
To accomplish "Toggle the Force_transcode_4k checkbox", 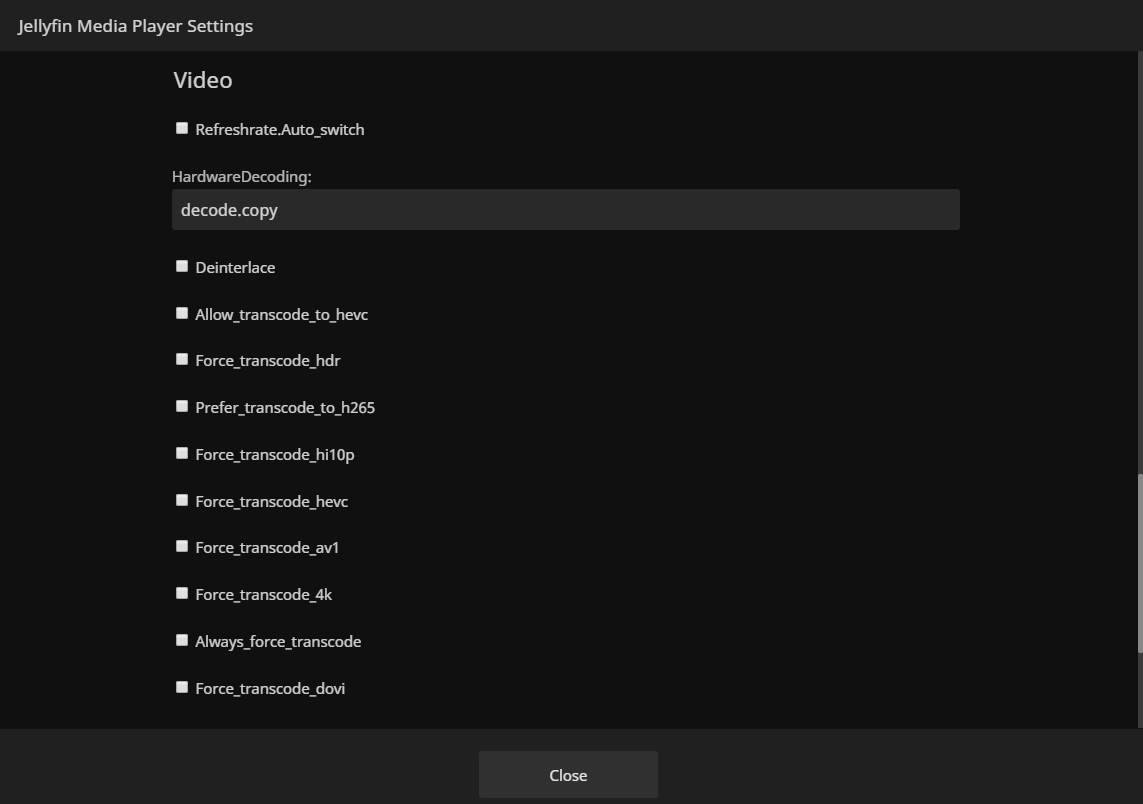I will pos(182,593).
